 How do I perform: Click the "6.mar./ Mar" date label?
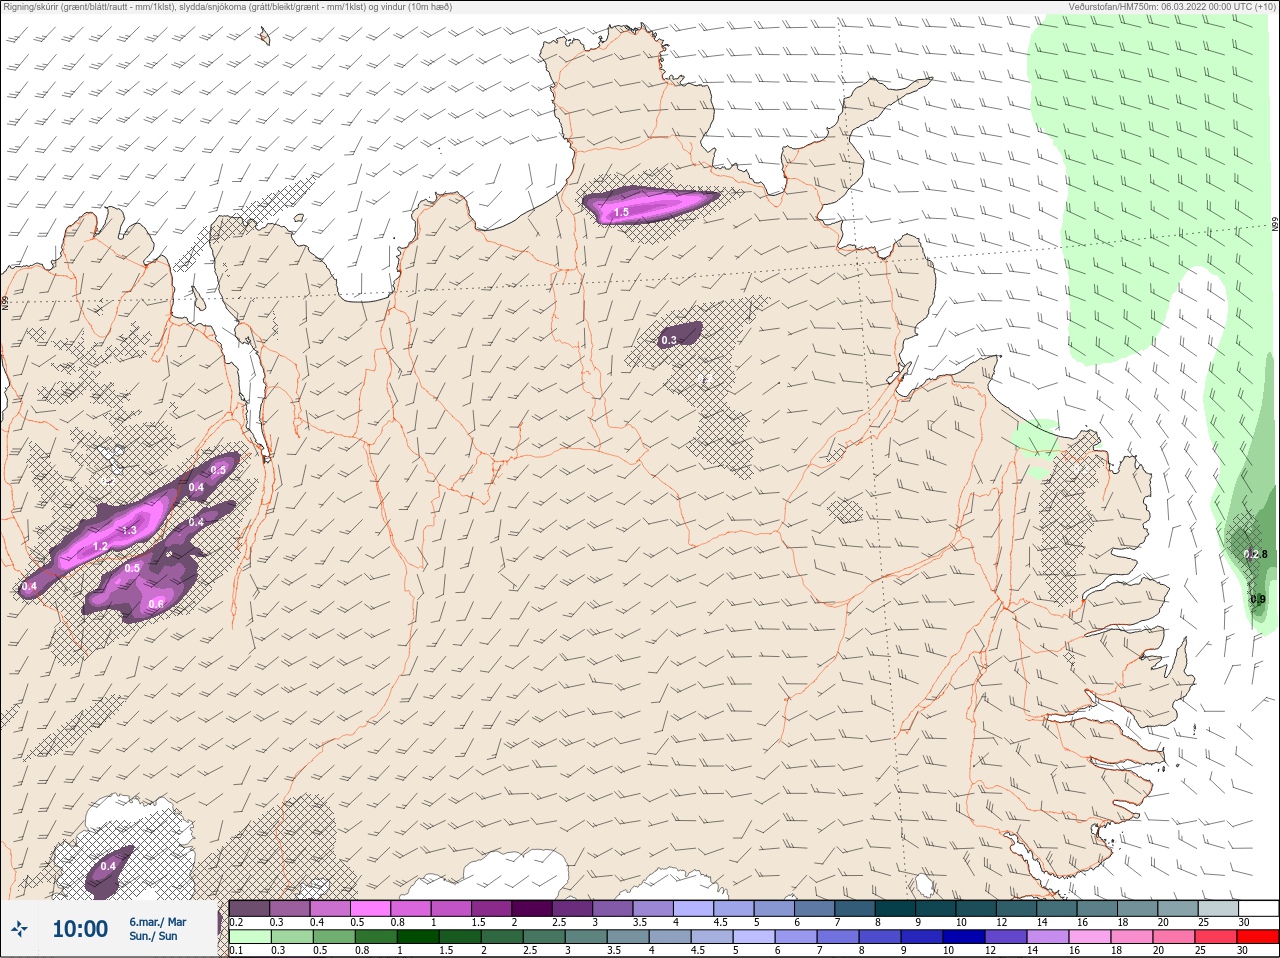tap(157, 922)
